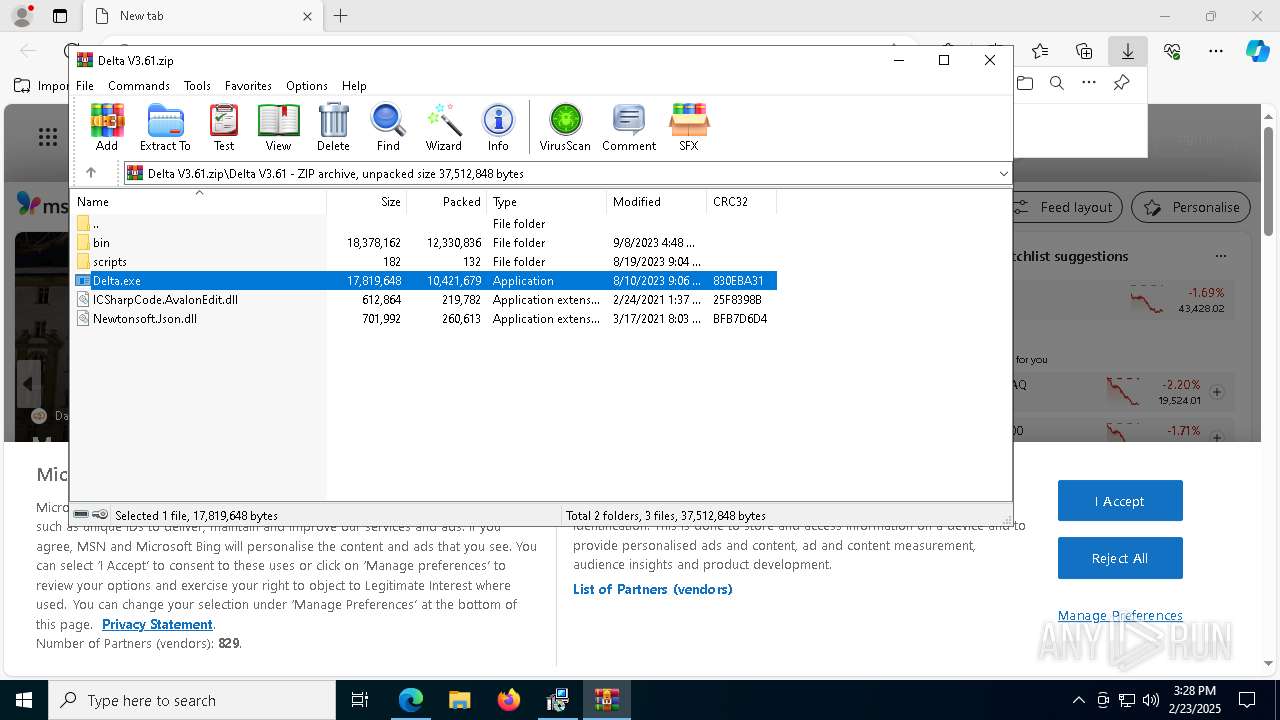Click the taskbar search box
The height and width of the screenshot is (720, 1280).
pos(192,700)
